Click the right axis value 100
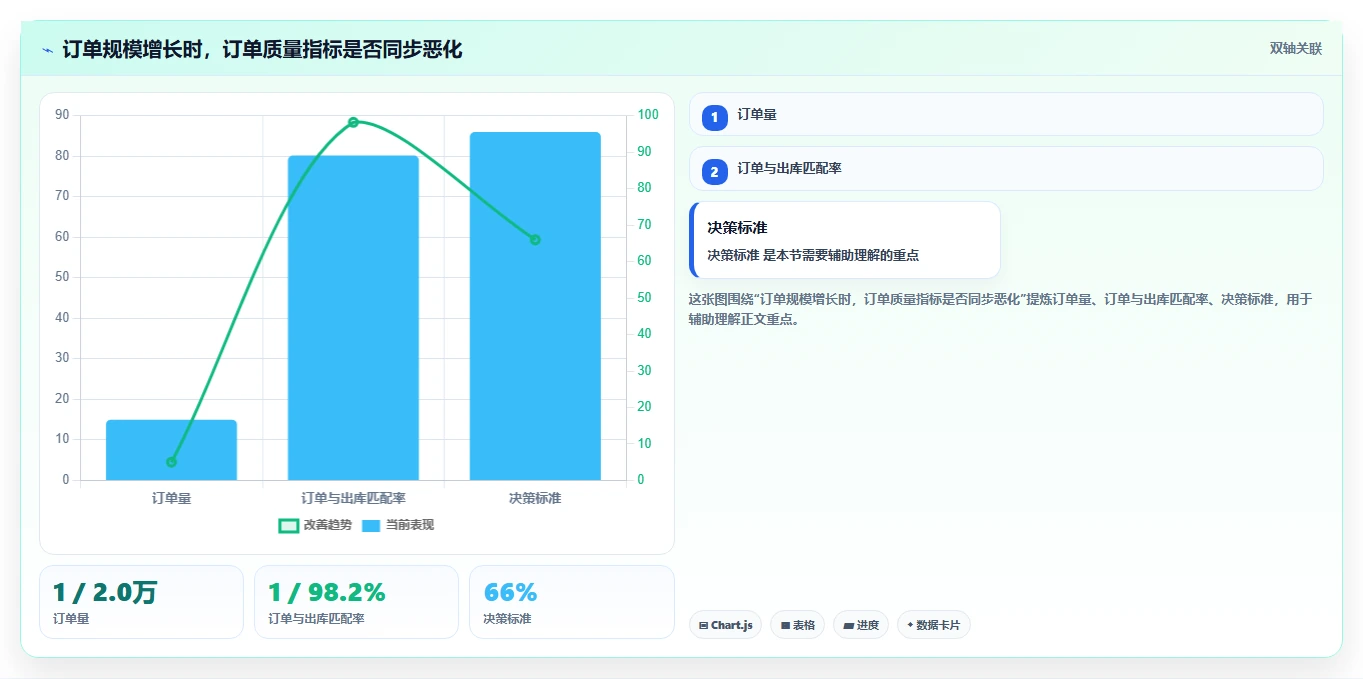The width and height of the screenshot is (1363, 679). 648,115
